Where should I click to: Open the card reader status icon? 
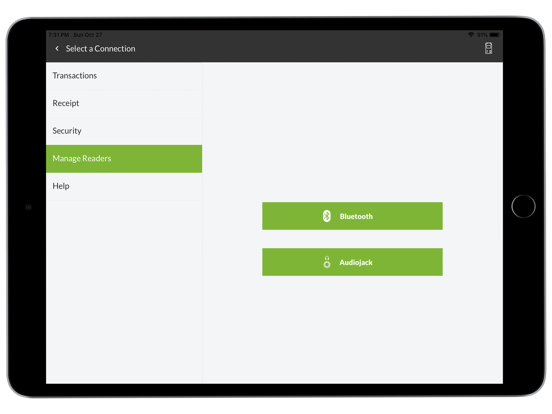tap(488, 48)
